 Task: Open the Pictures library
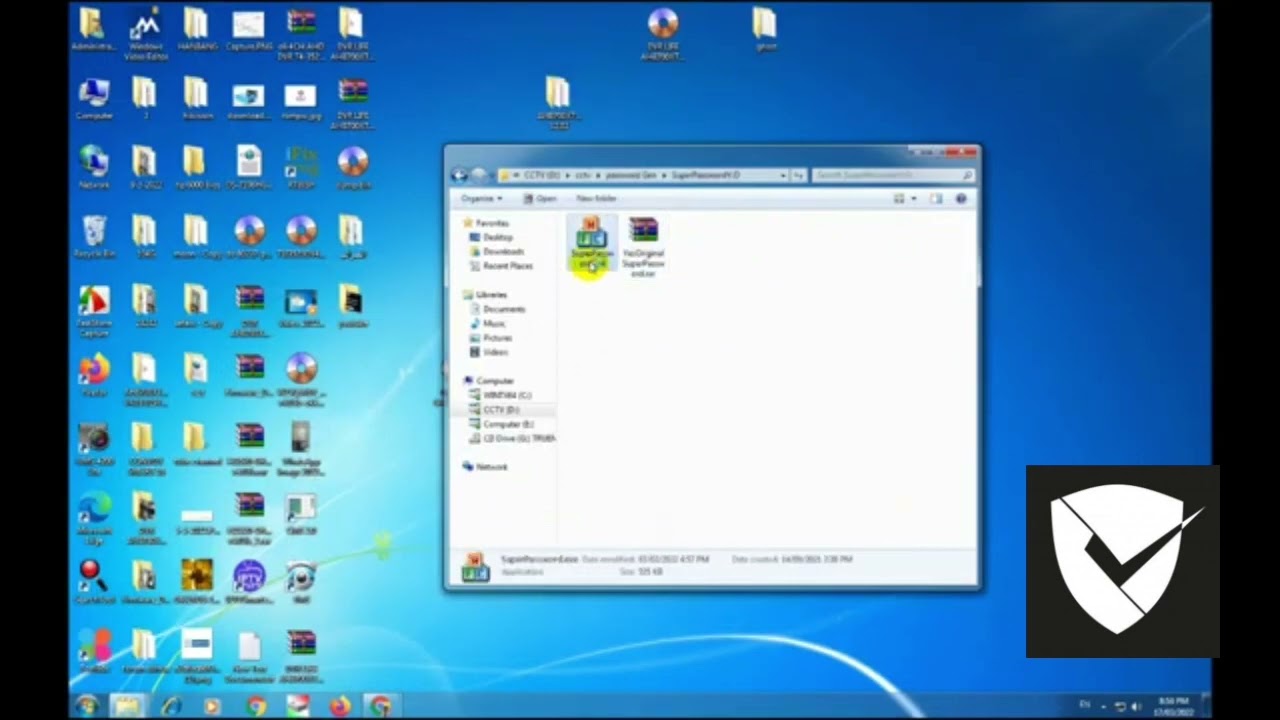click(491, 338)
